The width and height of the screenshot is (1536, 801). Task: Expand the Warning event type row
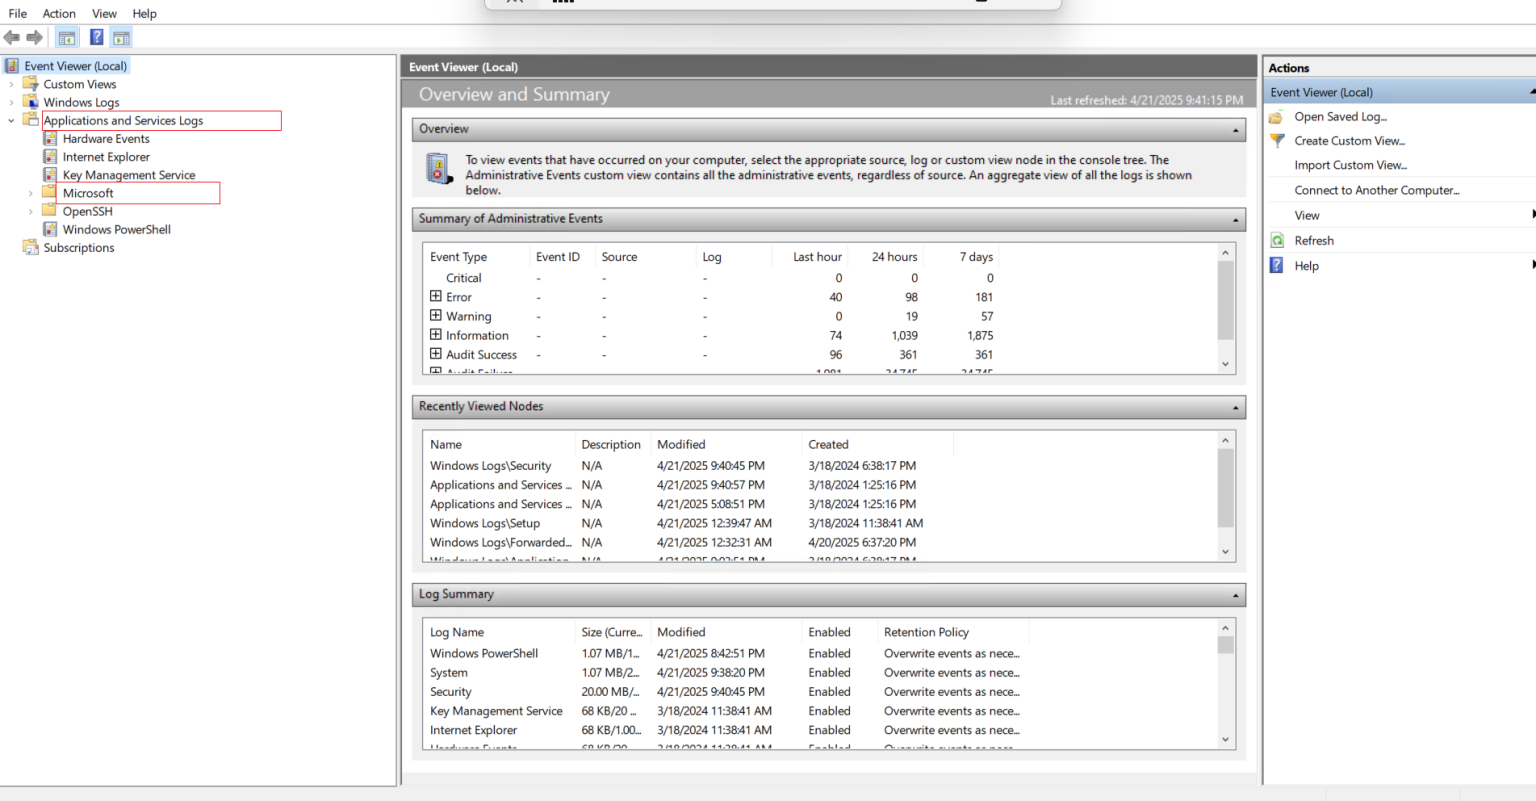(x=436, y=316)
